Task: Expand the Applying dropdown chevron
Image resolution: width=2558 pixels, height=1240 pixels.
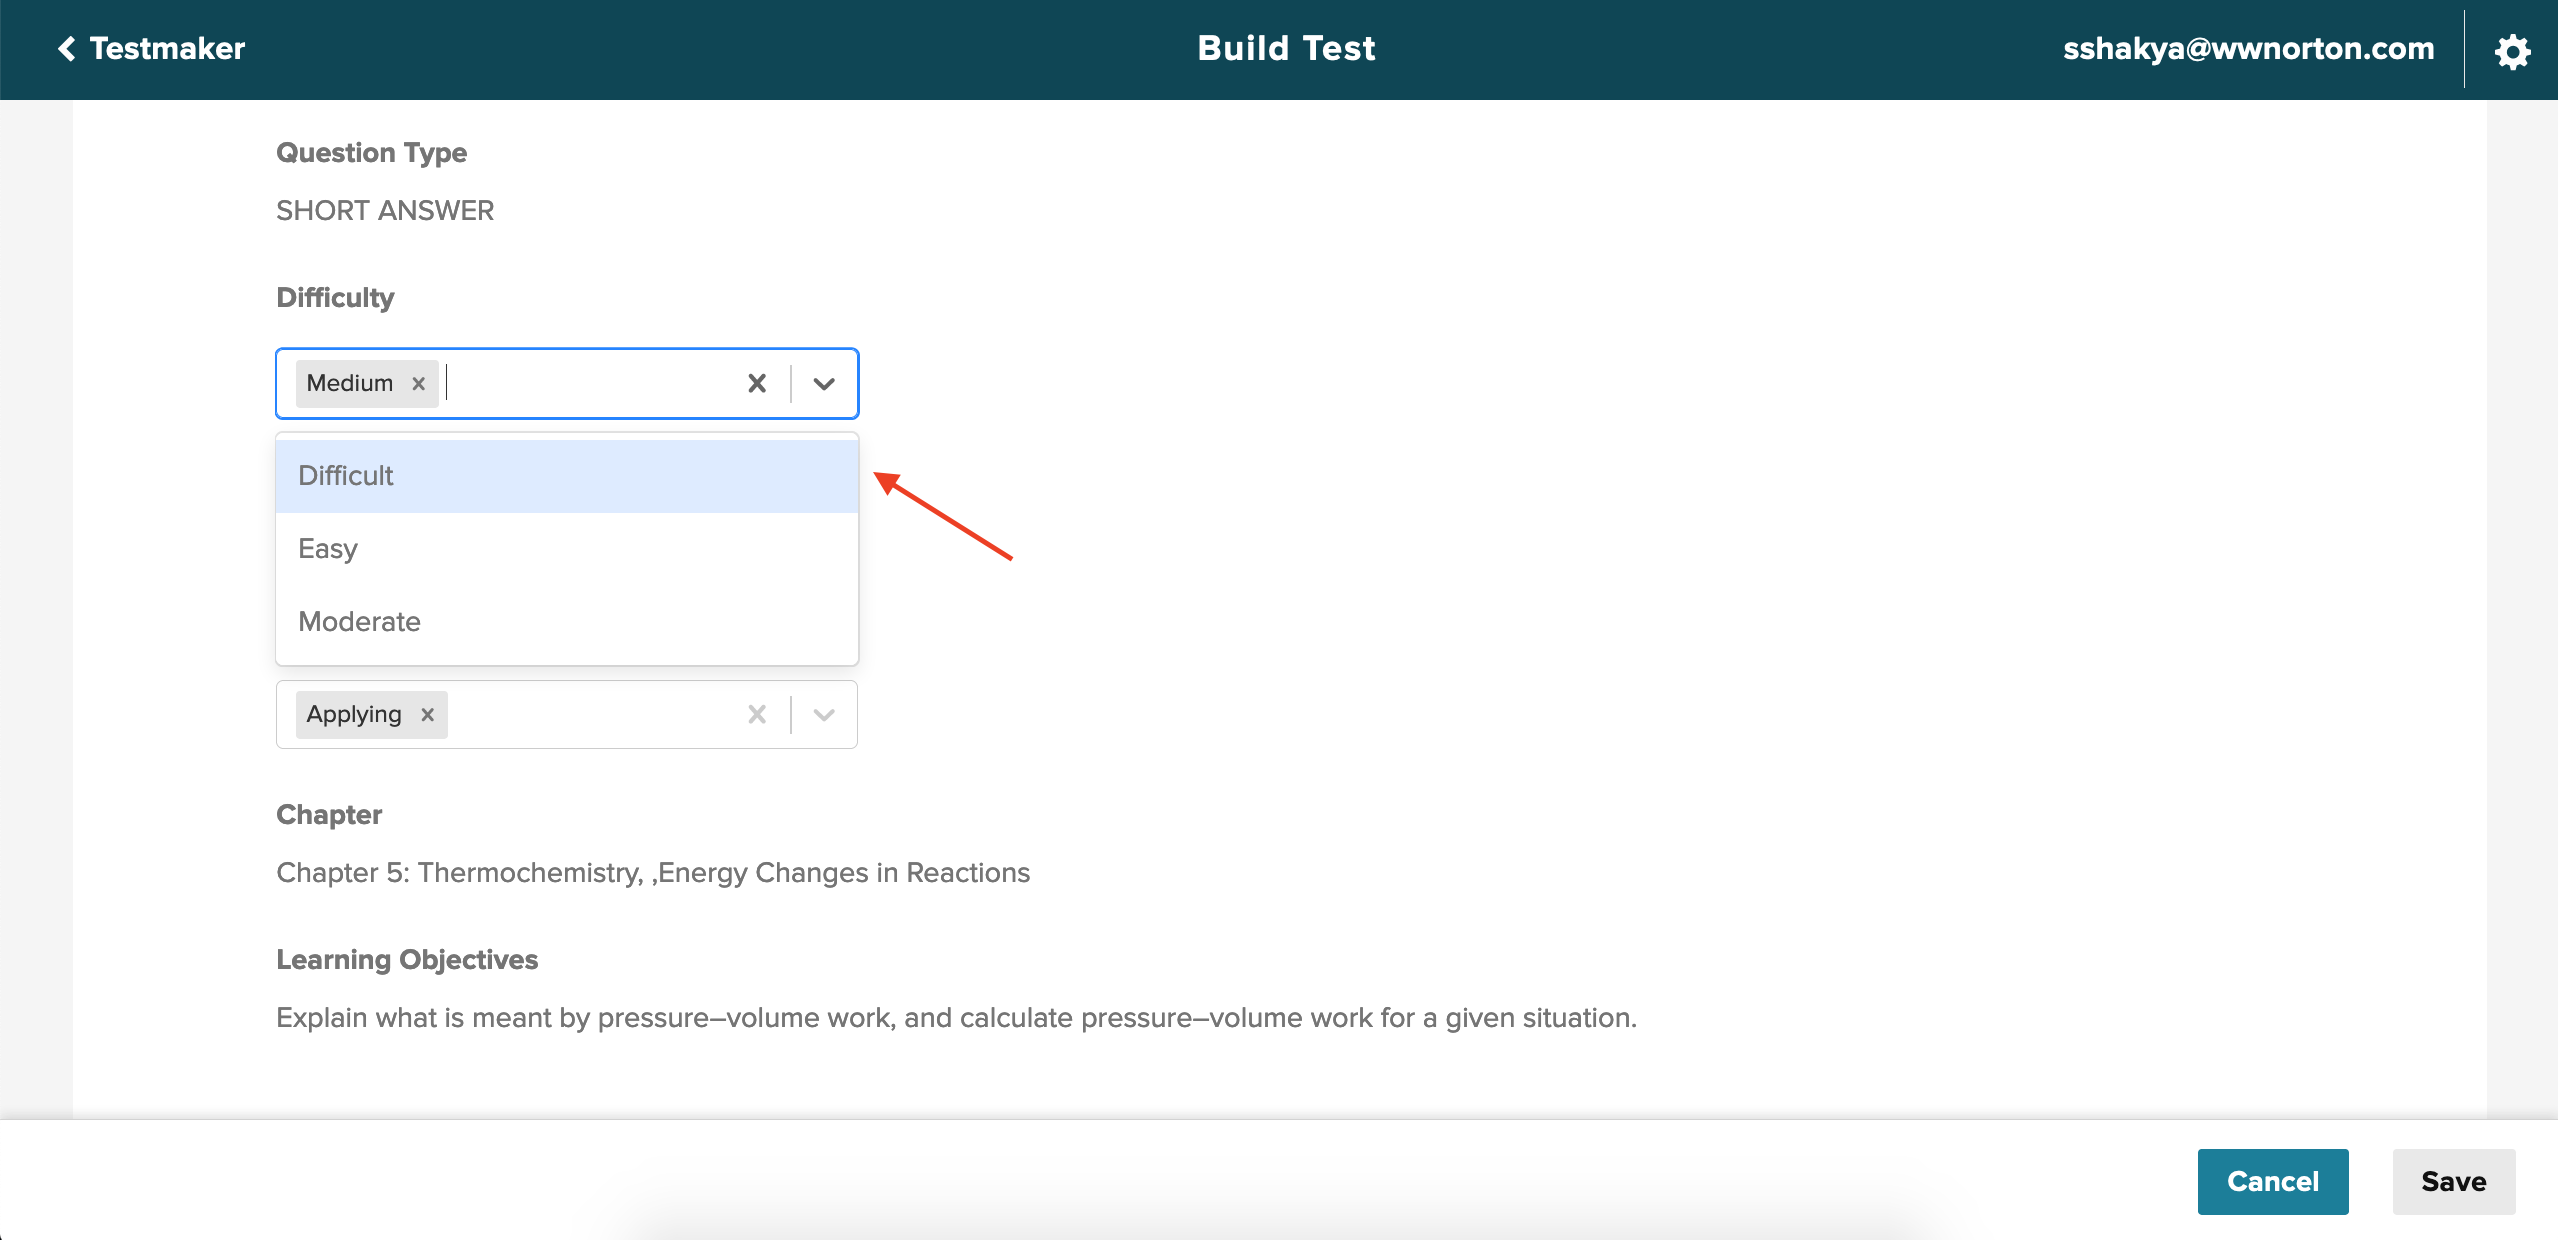Action: pyautogui.click(x=824, y=715)
